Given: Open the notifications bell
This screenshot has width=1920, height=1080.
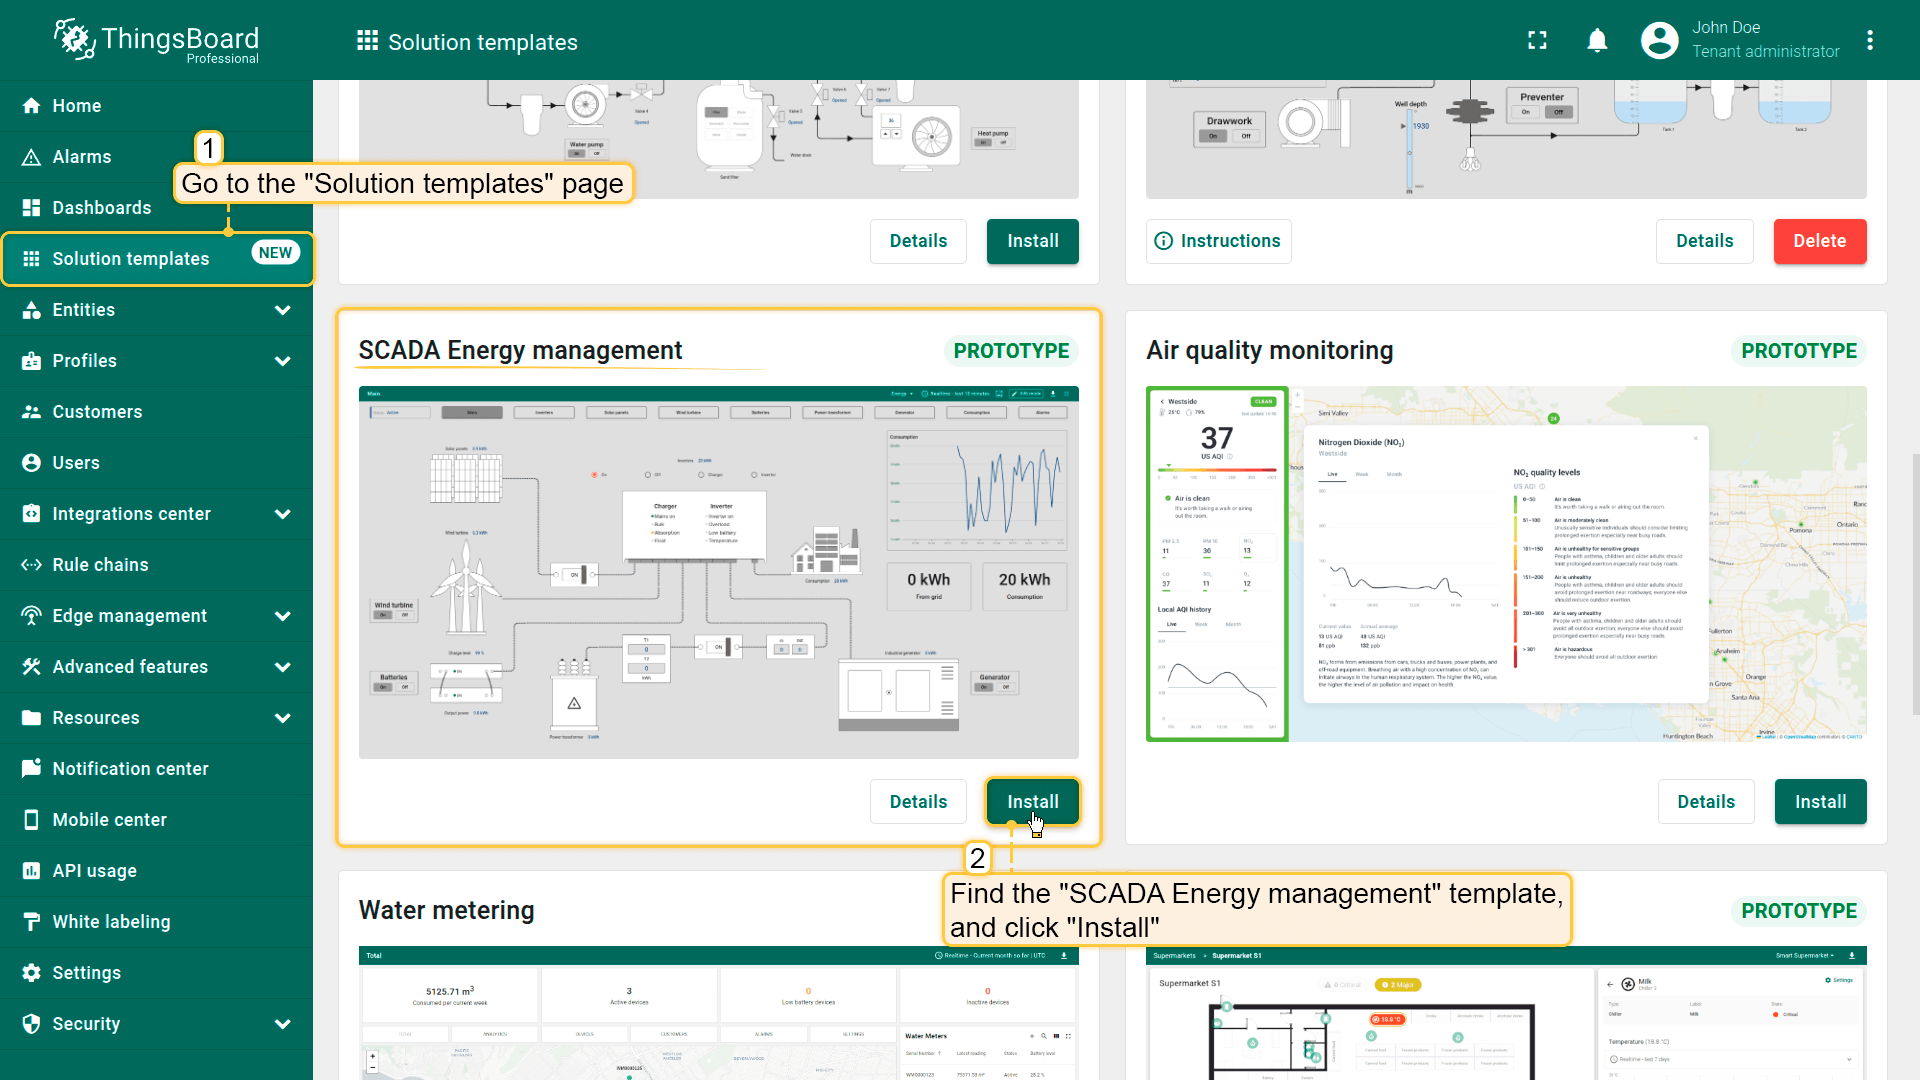Looking at the screenshot, I should click(1597, 40).
